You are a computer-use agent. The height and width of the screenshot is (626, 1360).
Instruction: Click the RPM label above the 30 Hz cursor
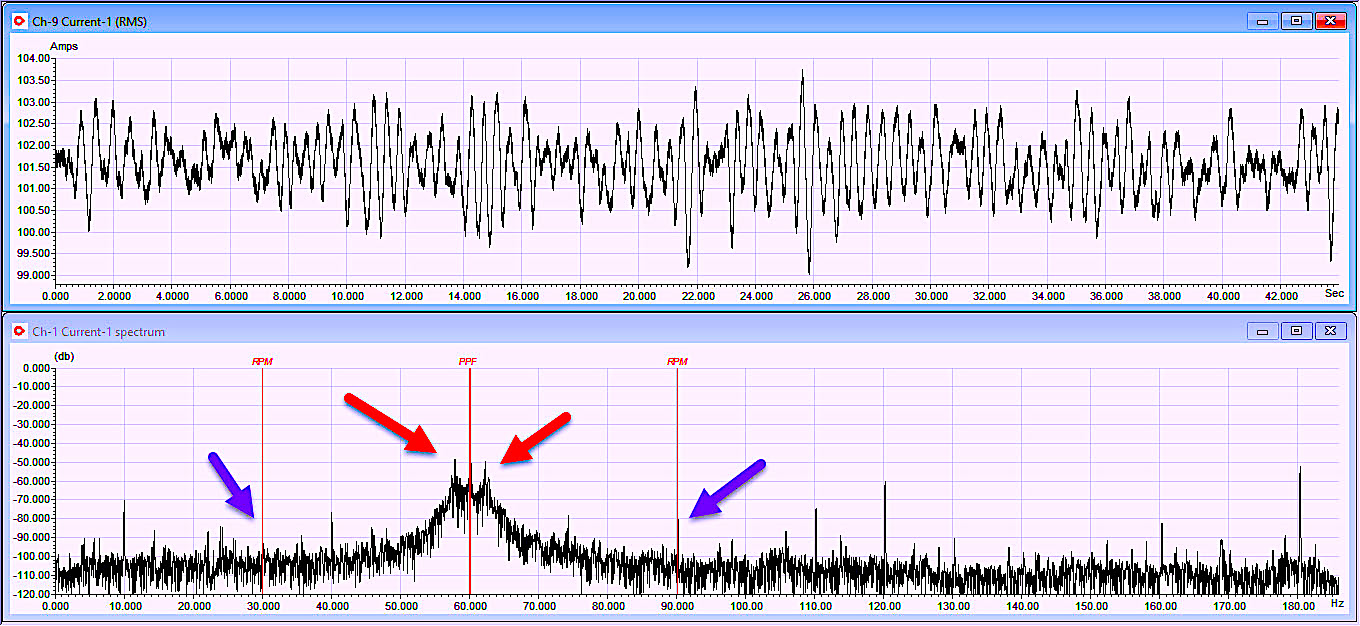(260, 359)
